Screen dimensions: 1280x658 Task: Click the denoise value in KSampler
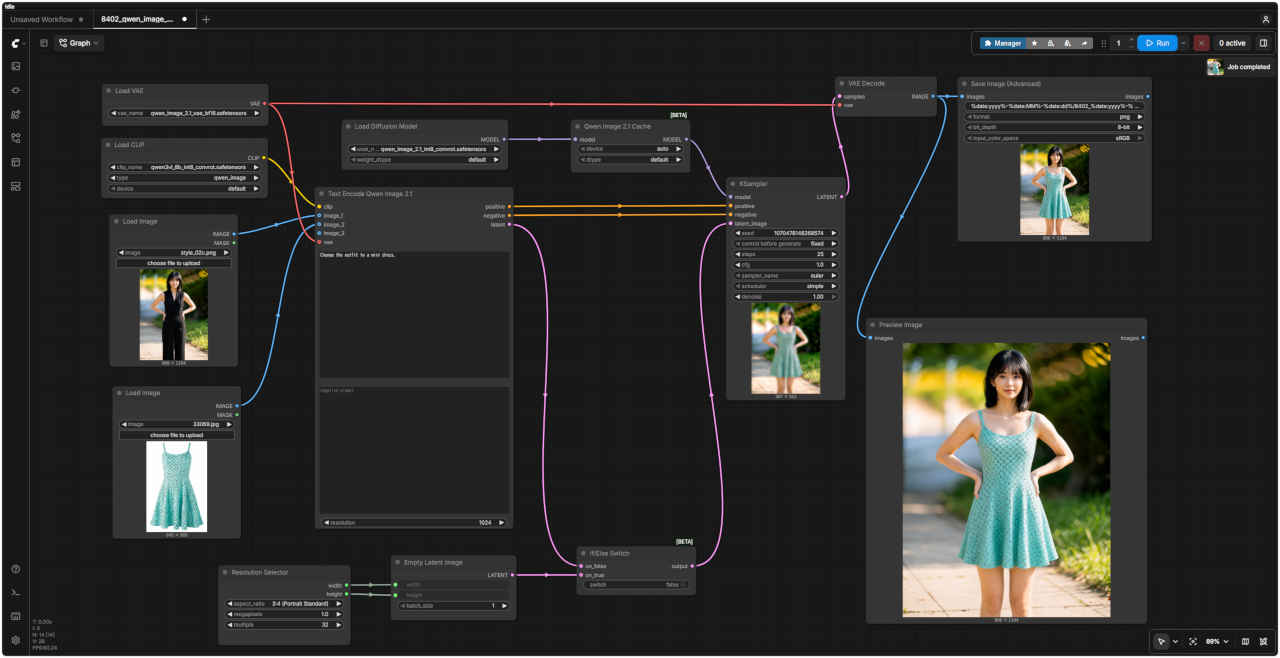point(787,297)
